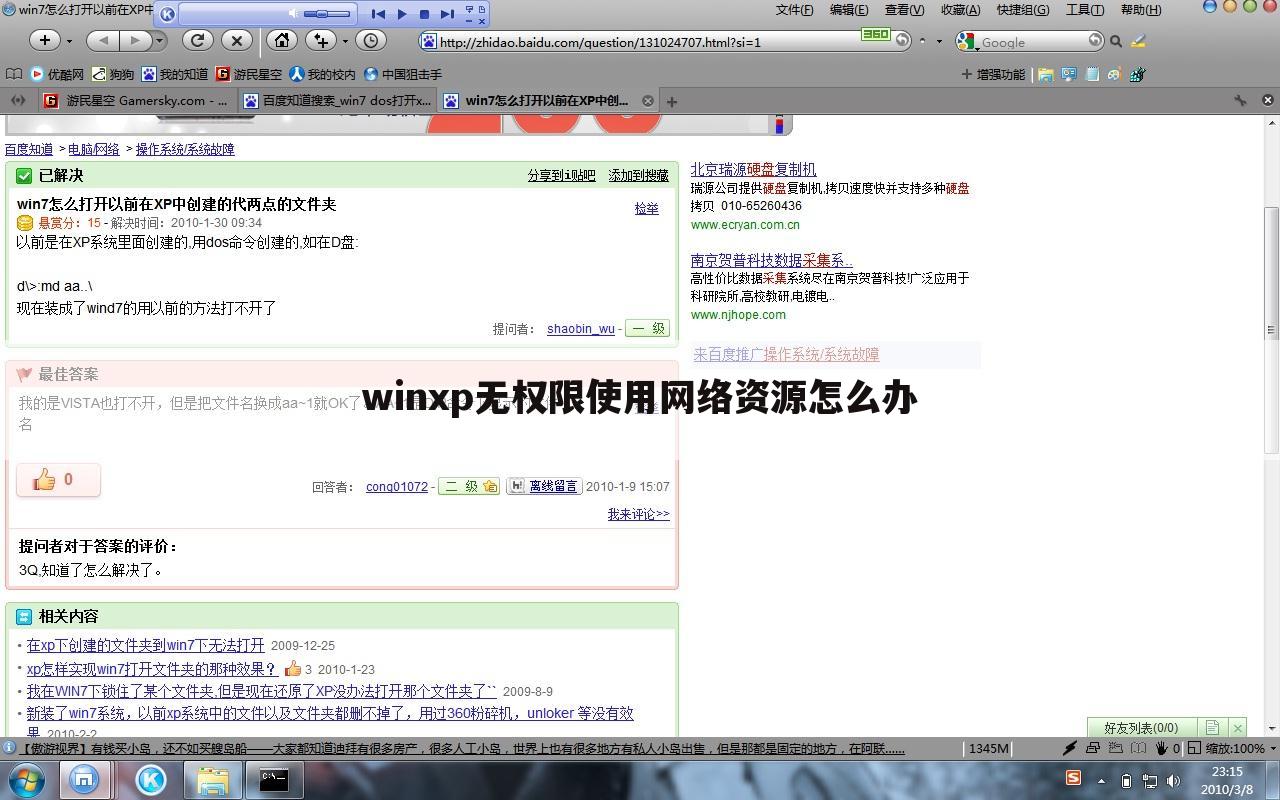Click the mouse-gesture hand icon in the status bar
Image resolution: width=1280 pixels, height=800 pixels.
[x=1162, y=748]
